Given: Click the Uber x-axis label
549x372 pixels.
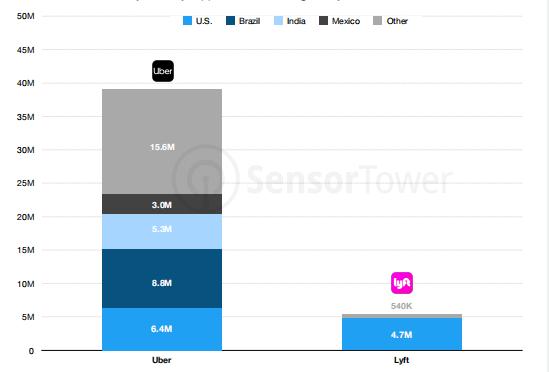Looking at the screenshot, I should tap(162, 360).
